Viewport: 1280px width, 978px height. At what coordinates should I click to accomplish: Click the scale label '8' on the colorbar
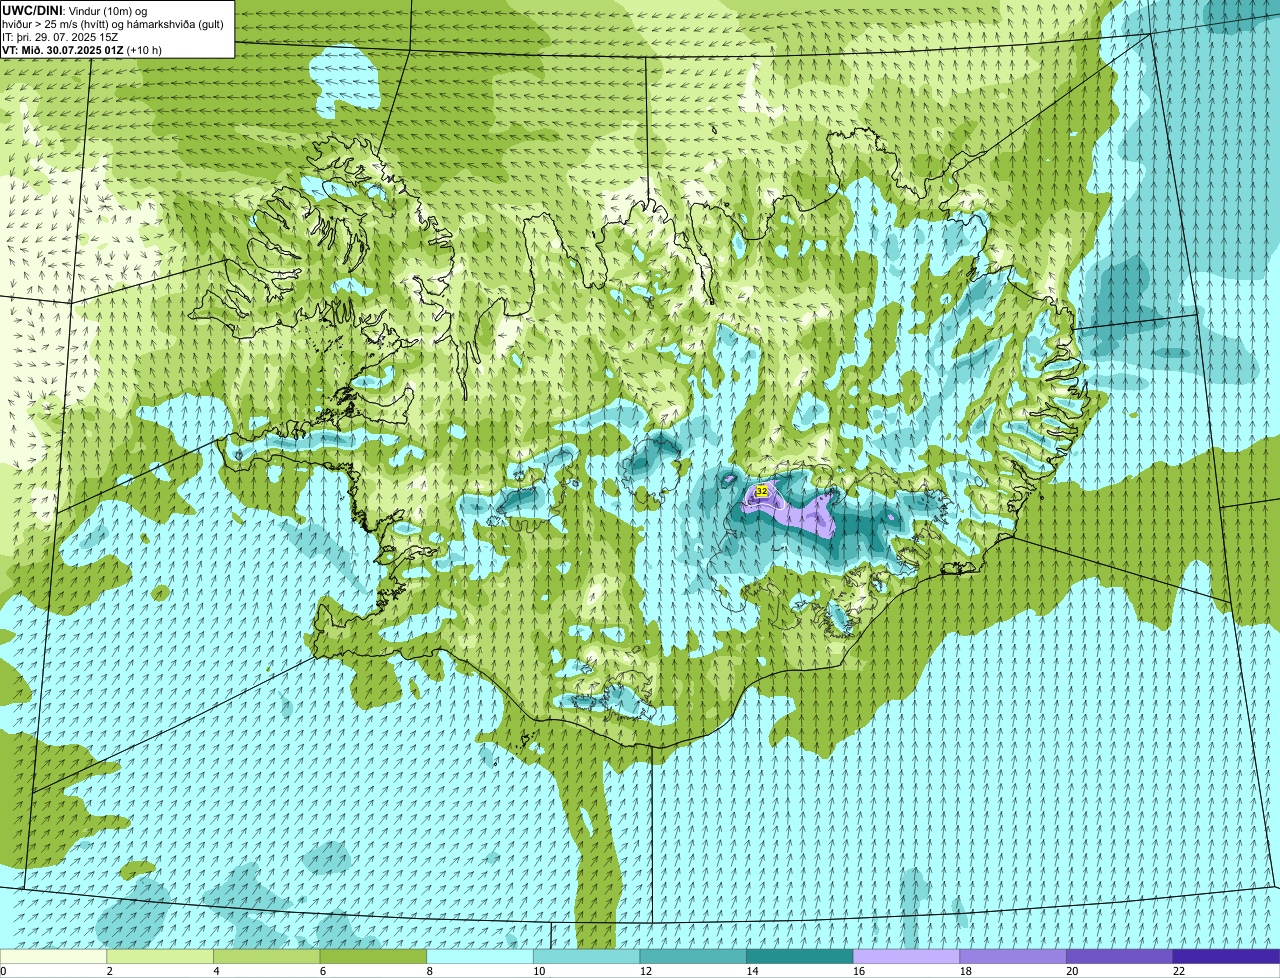[x=430, y=971]
